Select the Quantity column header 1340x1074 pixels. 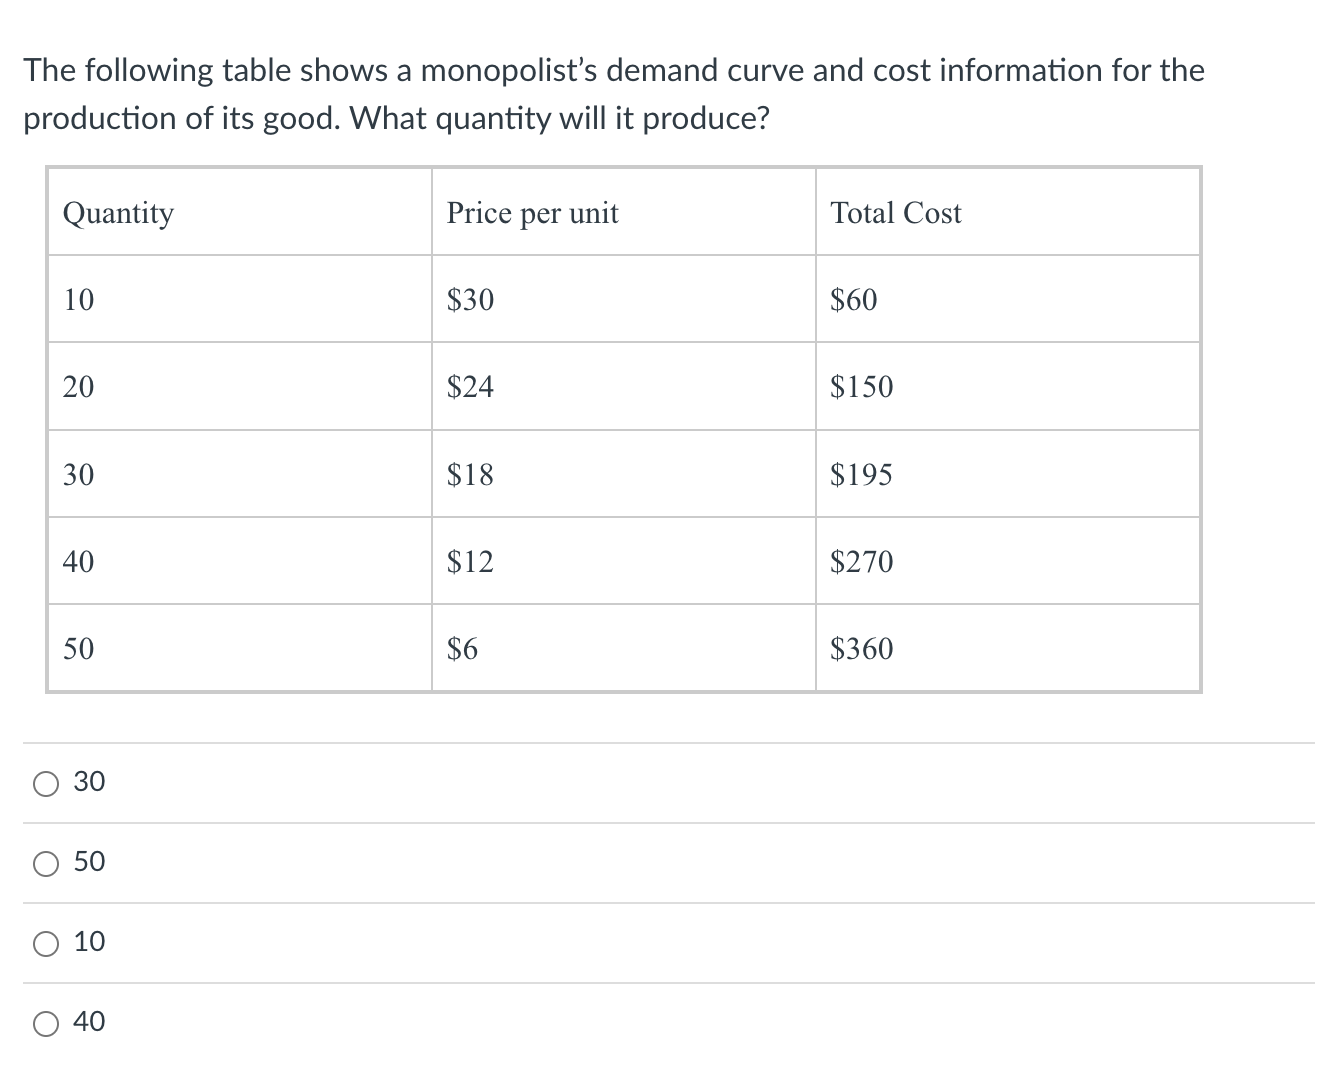click(x=118, y=212)
